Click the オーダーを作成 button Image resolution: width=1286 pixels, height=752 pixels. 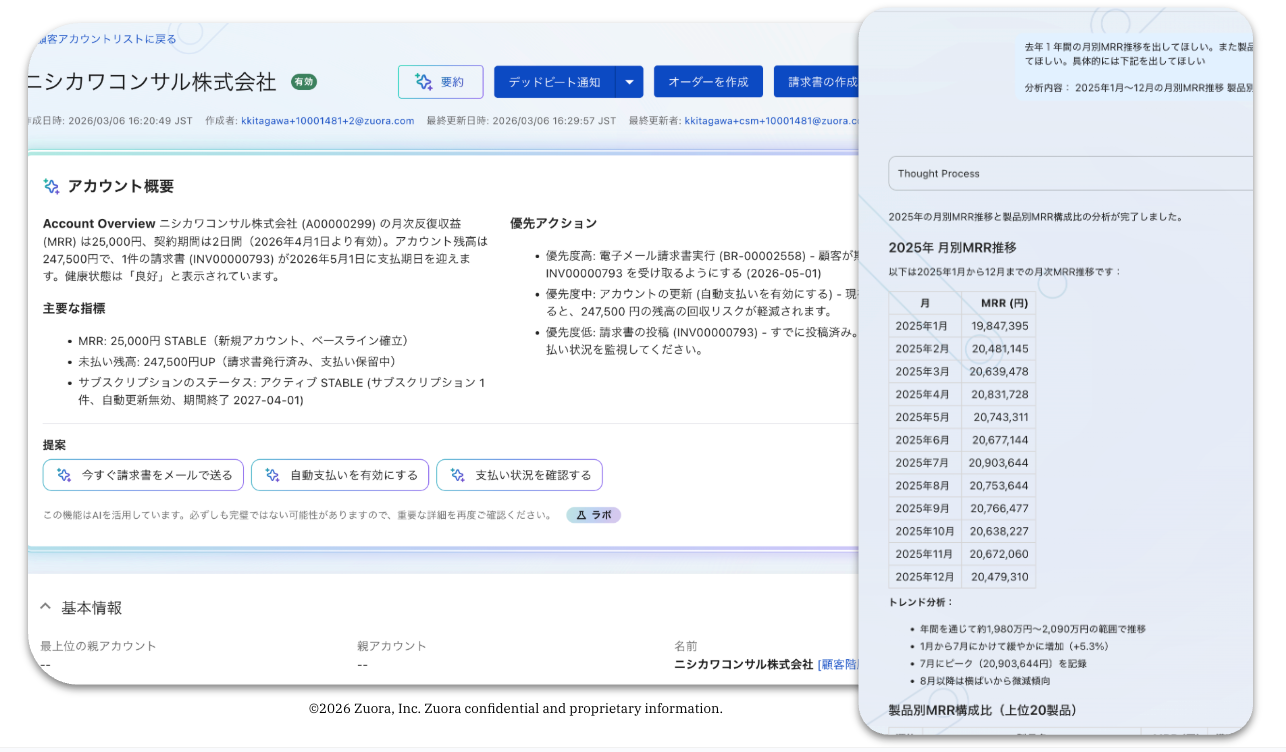pyautogui.click(x=708, y=82)
